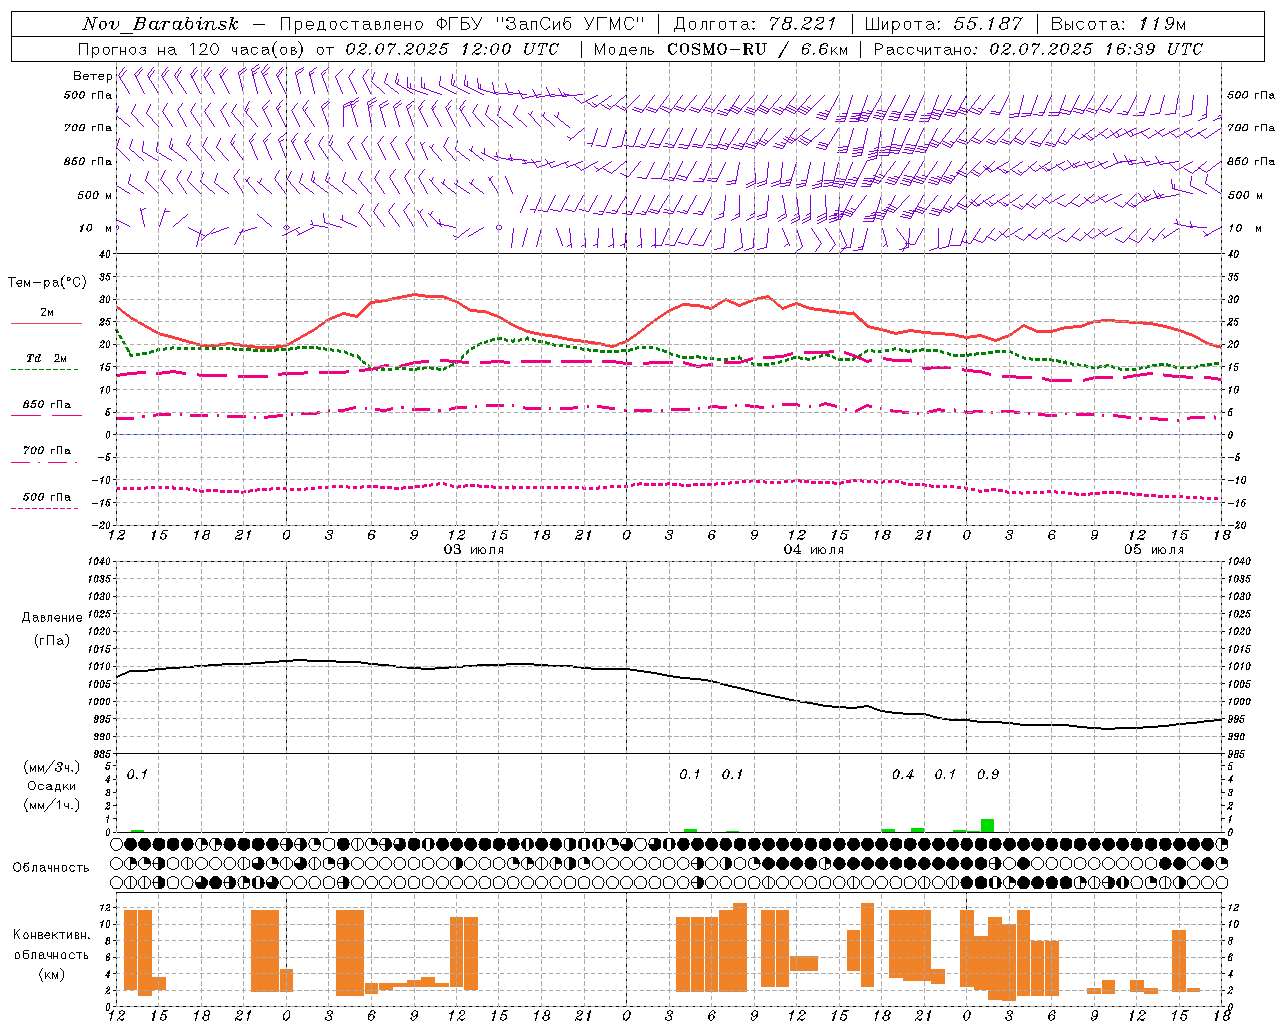Image resolution: width=1280 pixels, height=1024 pixels.
Task: Click the tallest green precipitation bar under 0.9
Action: pos(987,826)
